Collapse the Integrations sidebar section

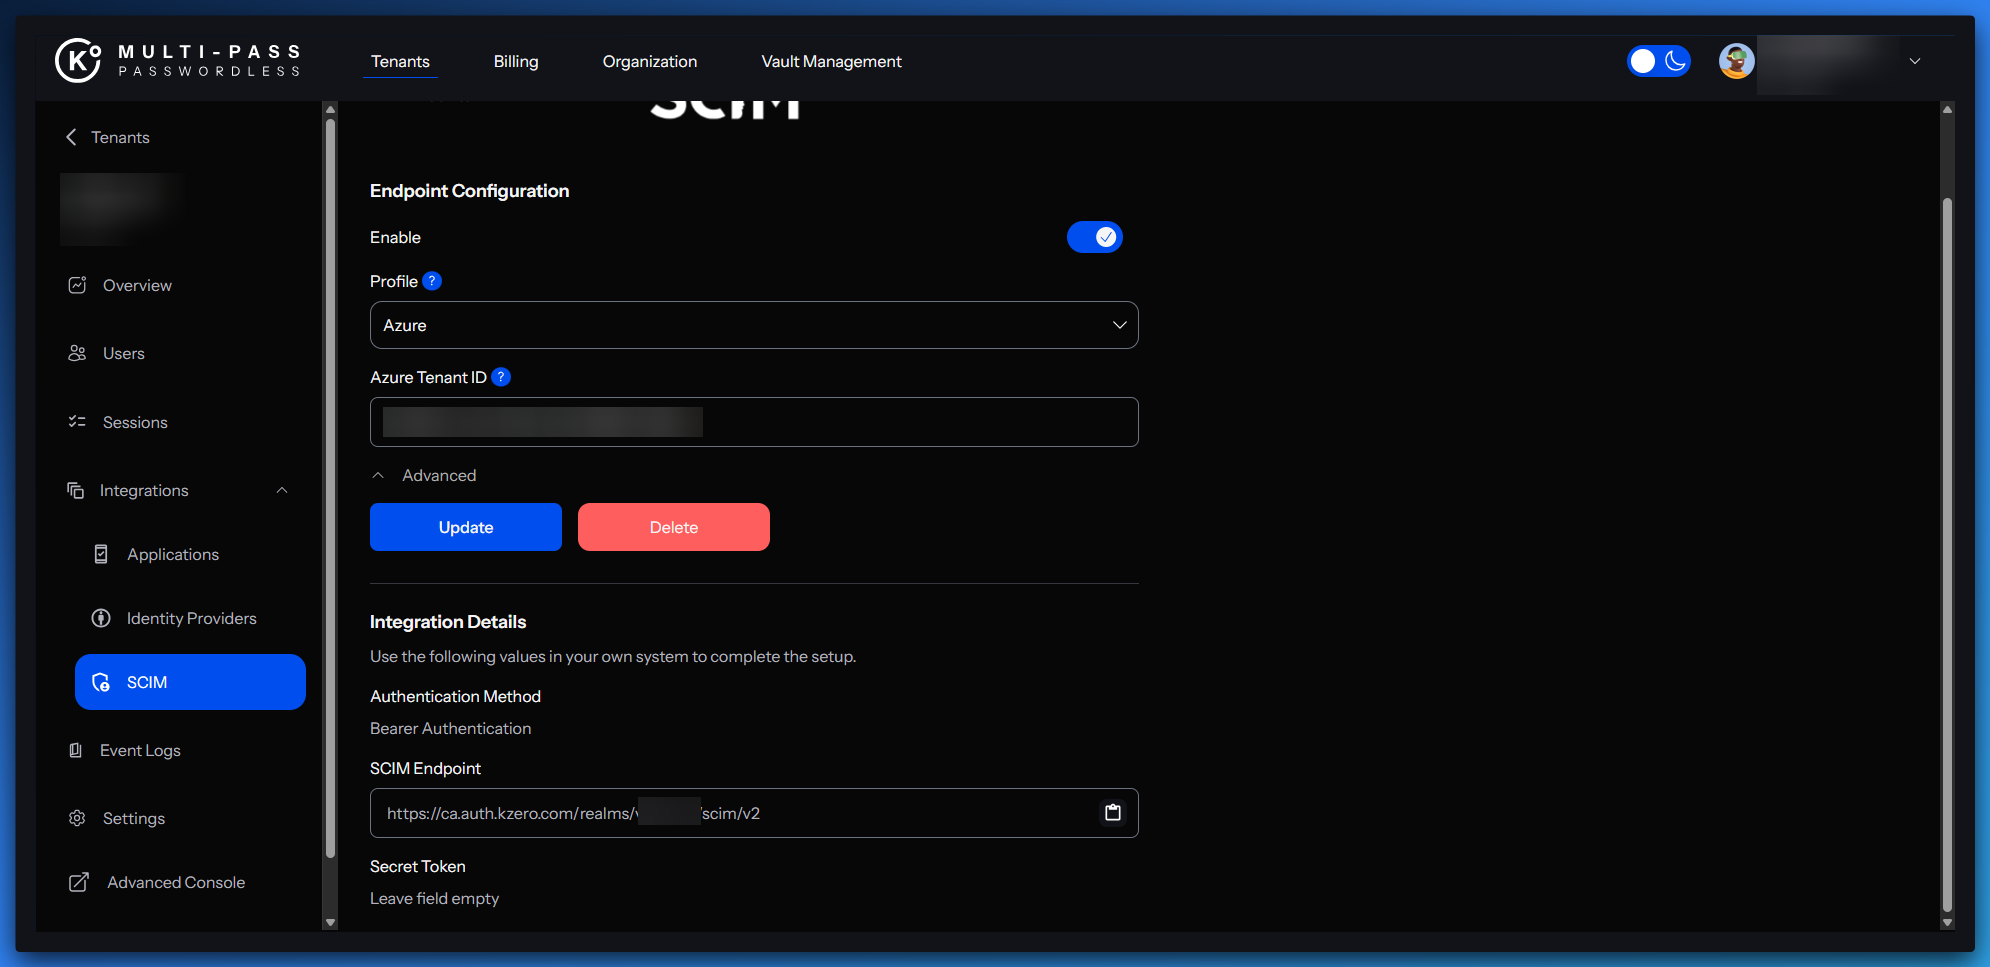click(282, 491)
